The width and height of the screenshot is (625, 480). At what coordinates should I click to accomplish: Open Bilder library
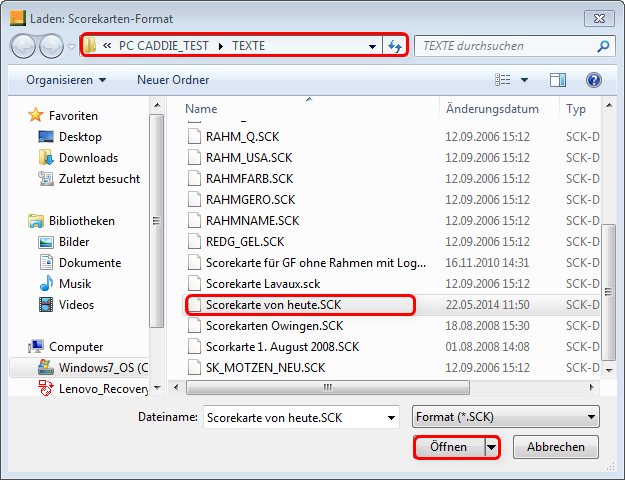pyautogui.click(x=74, y=242)
